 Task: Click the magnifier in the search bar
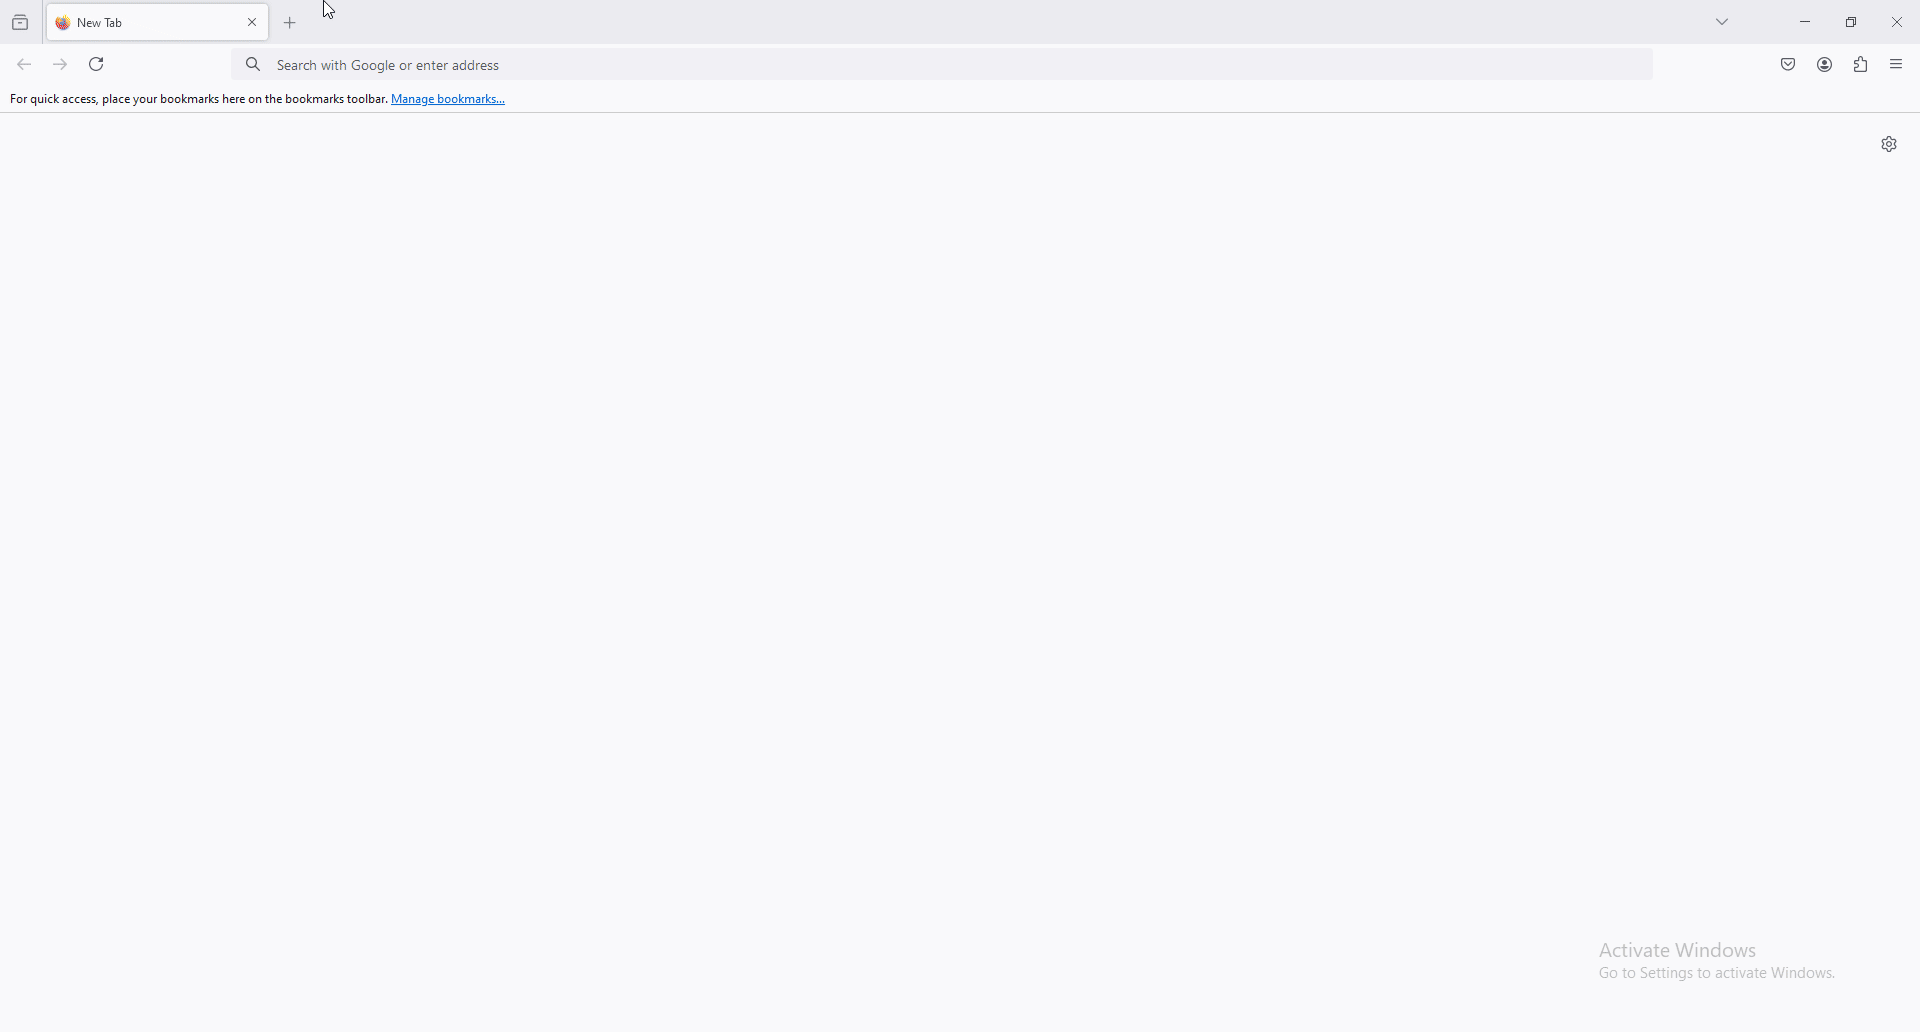[x=253, y=63]
